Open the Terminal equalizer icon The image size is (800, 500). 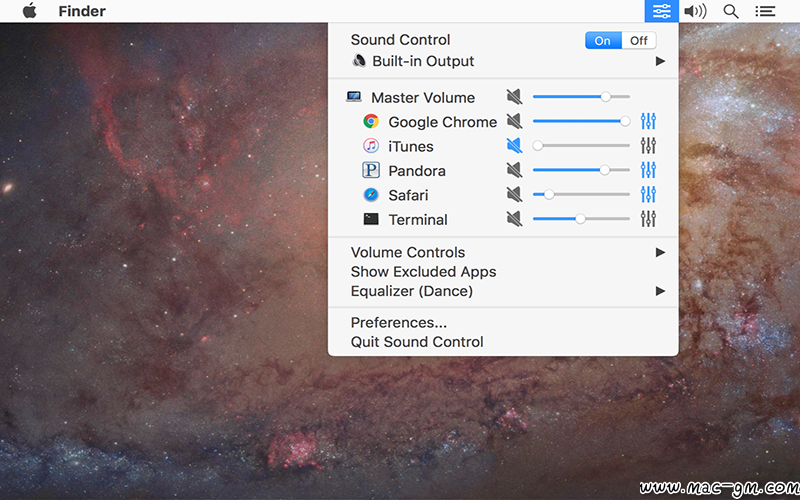point(648,219)
